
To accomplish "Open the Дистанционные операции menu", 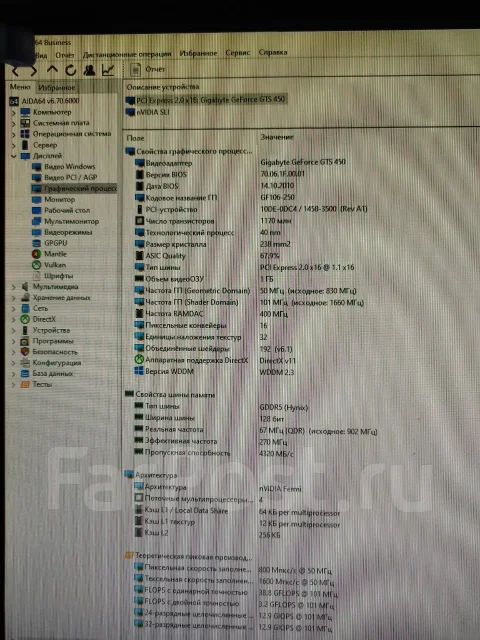I will (127, 54).
